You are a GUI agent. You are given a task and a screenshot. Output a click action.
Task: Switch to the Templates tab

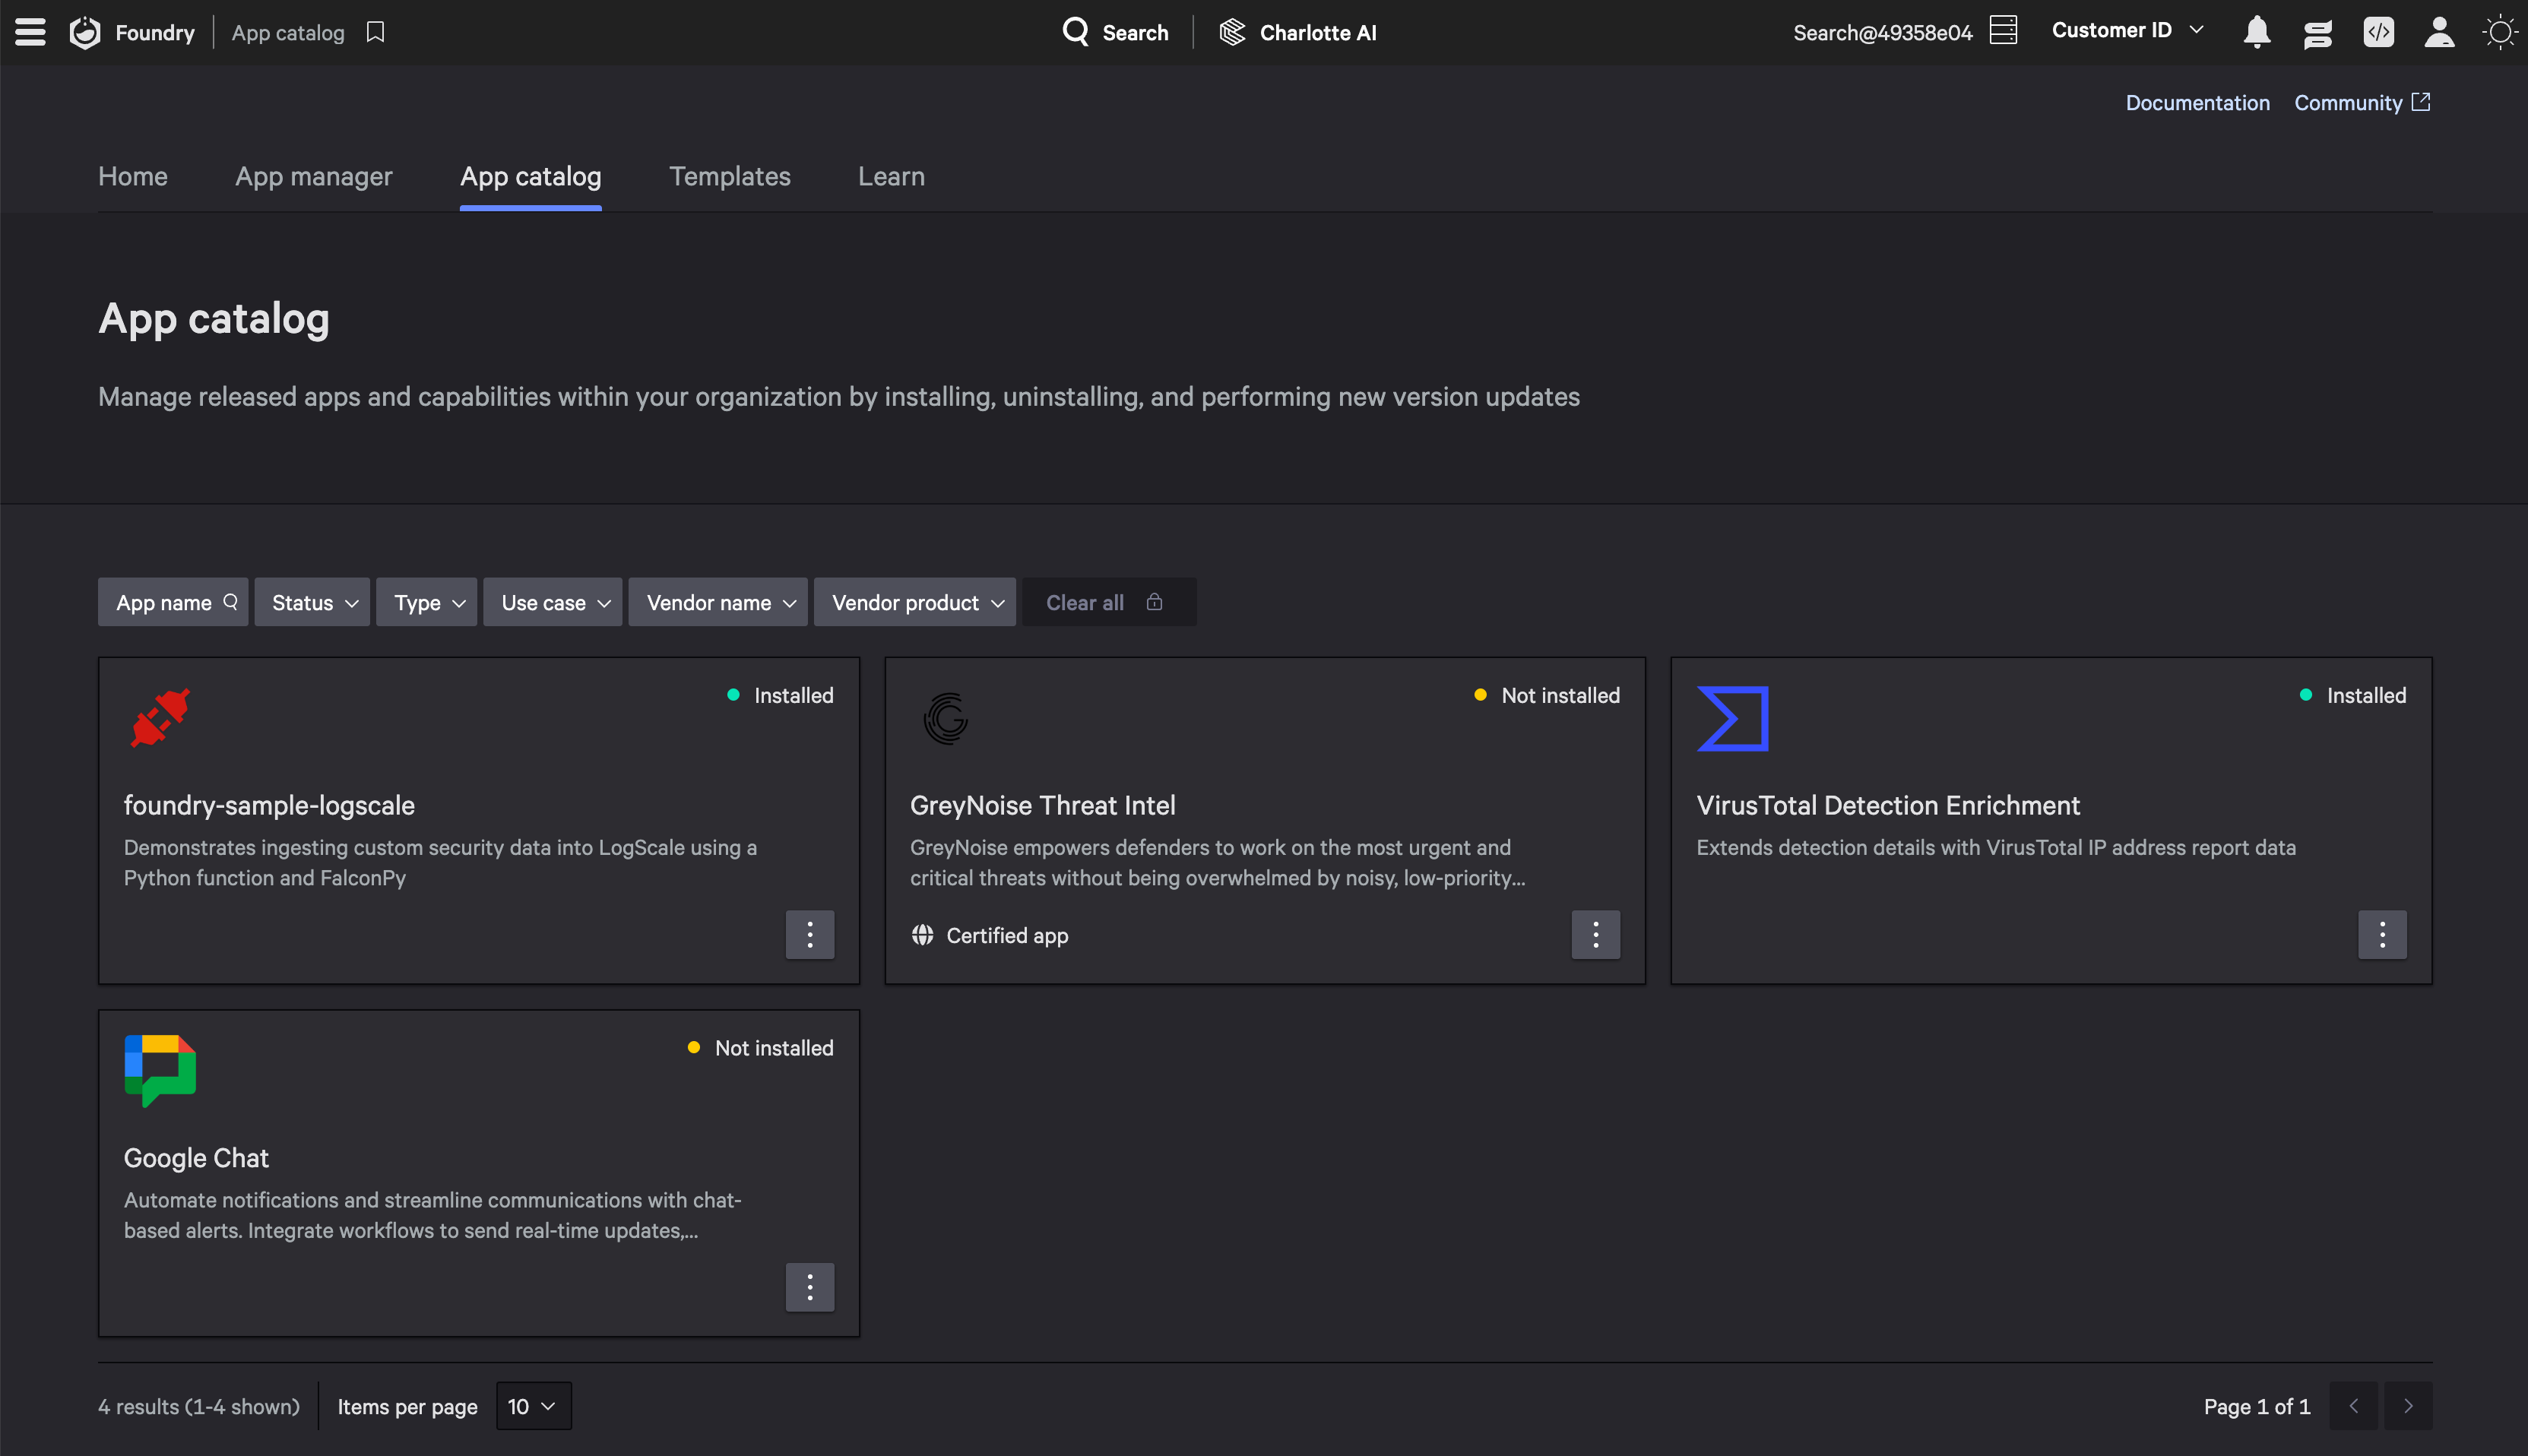pyautogui.click(x=729, y=176)
